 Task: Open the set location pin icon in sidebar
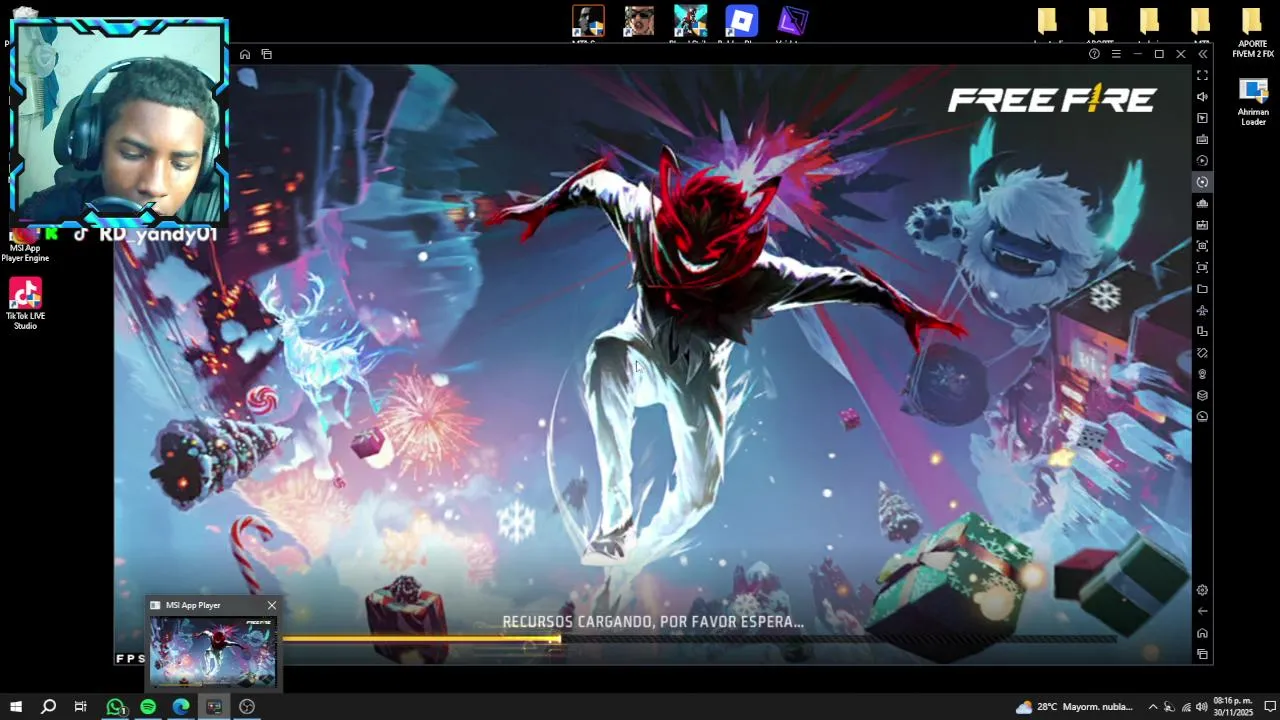pyautogui.click(x=1202, y=374)
